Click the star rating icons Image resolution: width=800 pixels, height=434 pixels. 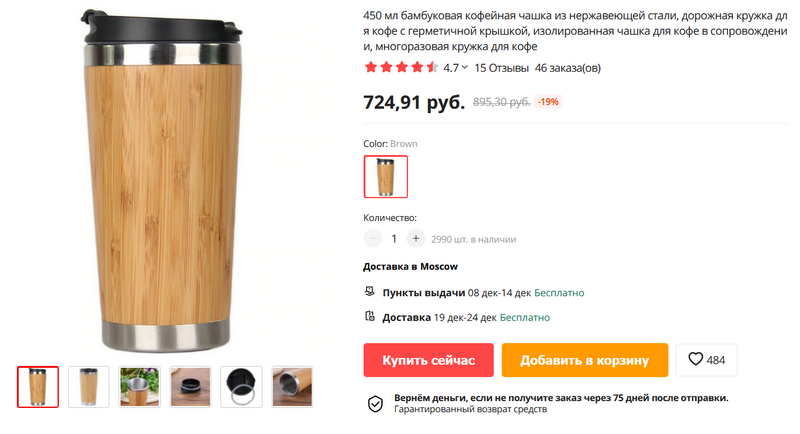[x=401, y=67]
